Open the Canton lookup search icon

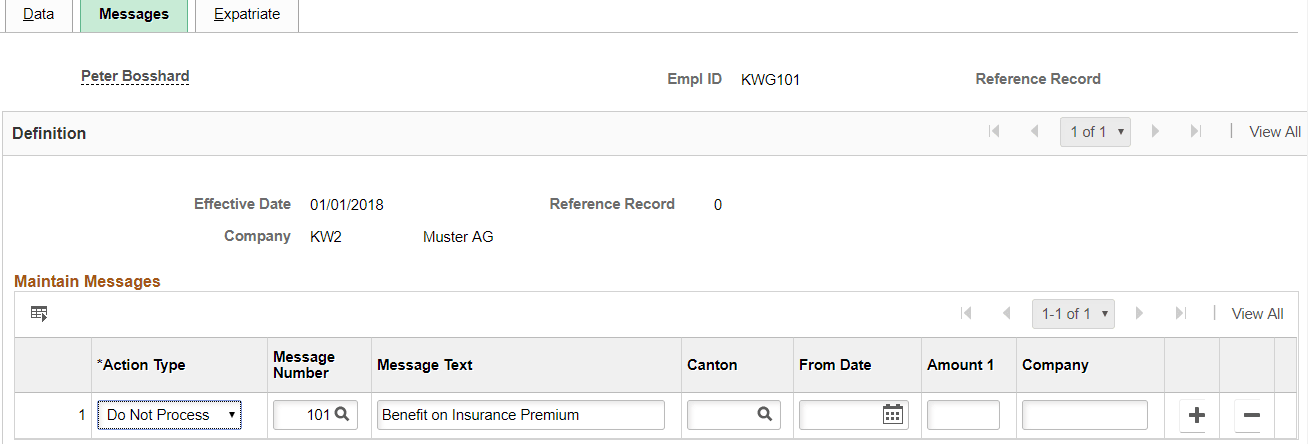764,414
